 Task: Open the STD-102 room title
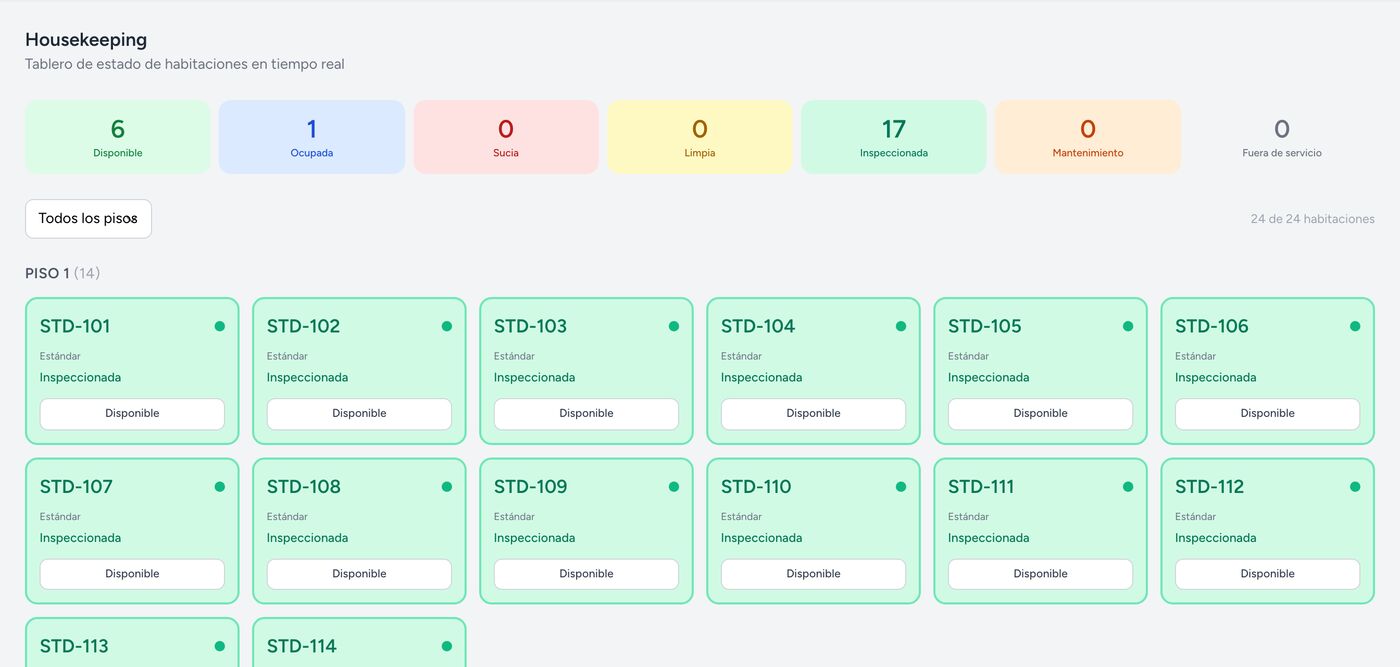303,326
